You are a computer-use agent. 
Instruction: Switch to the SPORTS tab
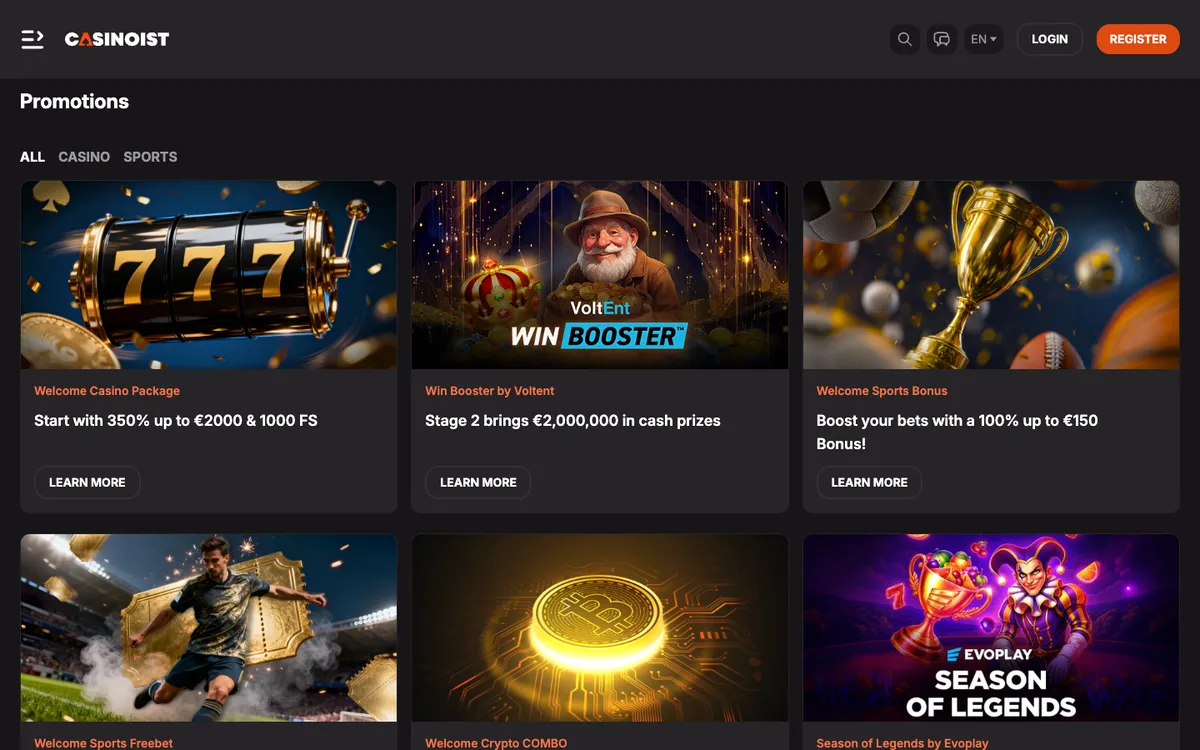[x=150, y=157]
